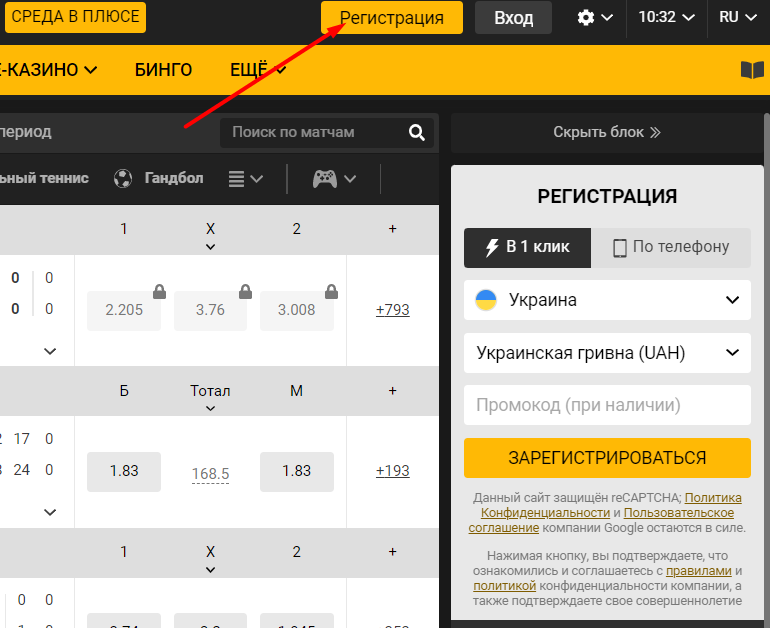
Task: Click the Б odds 1.83
Action: tap(124, 471)
